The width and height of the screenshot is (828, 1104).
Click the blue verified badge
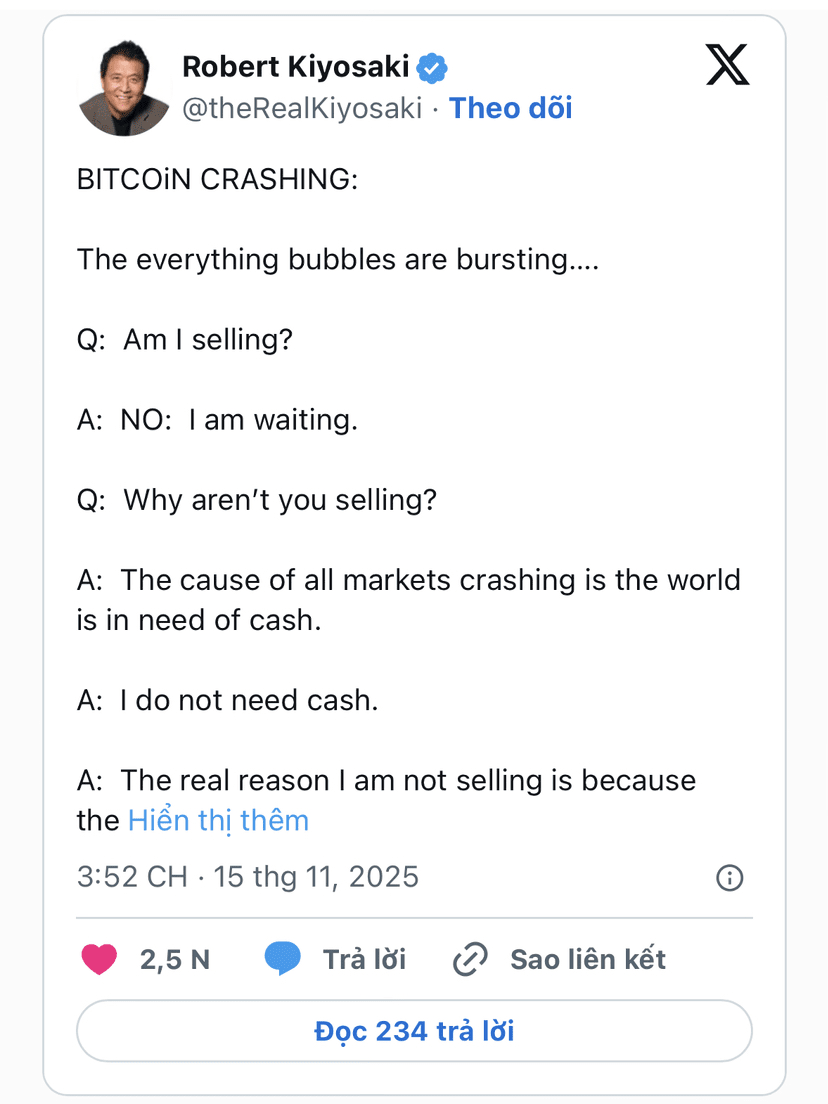pyautogui.click(x=432, y=68)
